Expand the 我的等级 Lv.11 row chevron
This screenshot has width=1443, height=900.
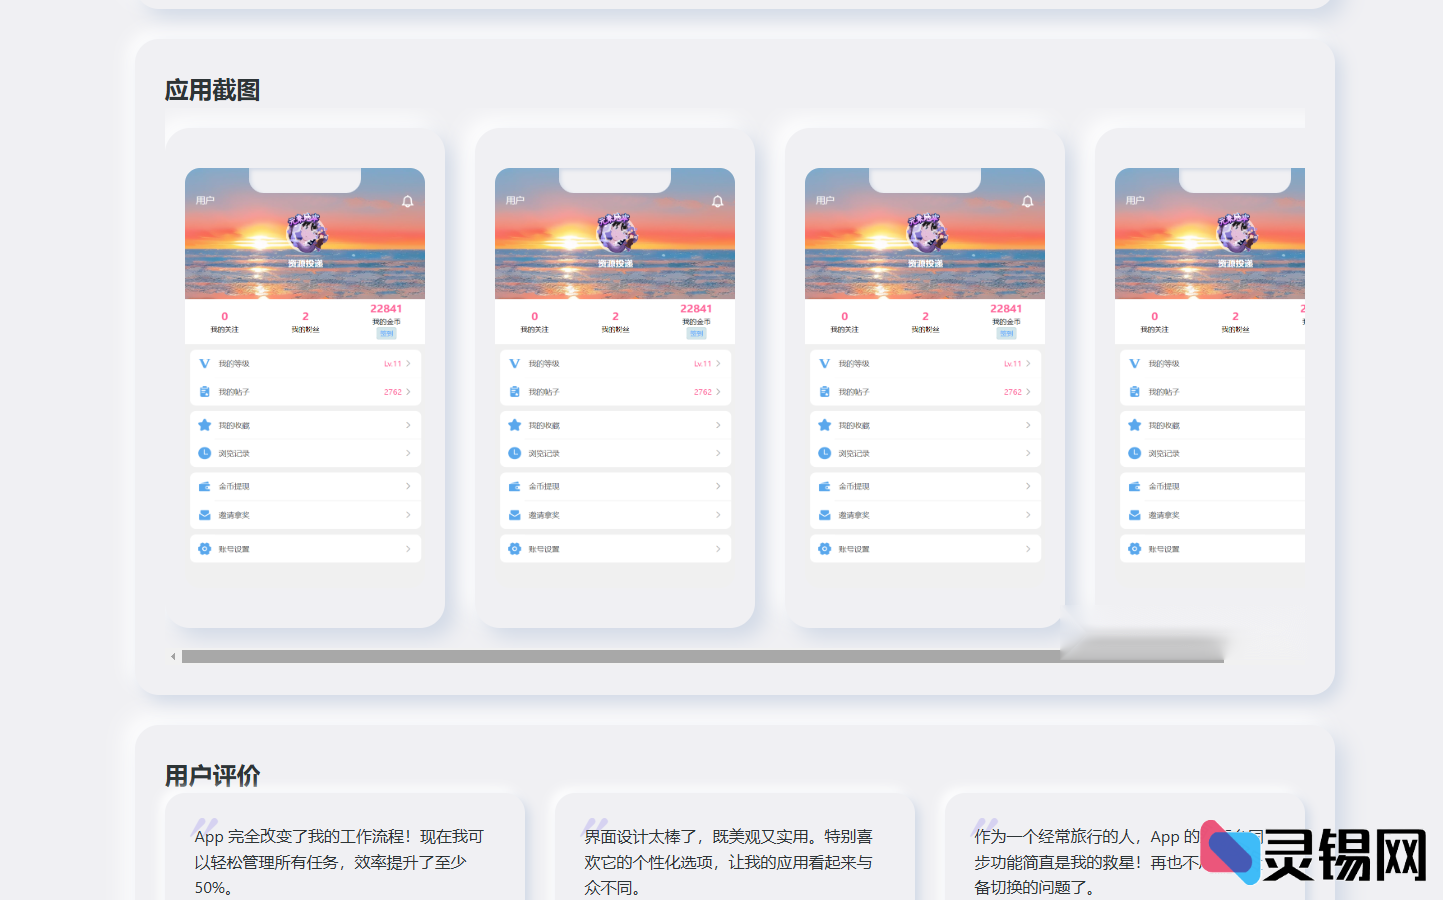409,363
